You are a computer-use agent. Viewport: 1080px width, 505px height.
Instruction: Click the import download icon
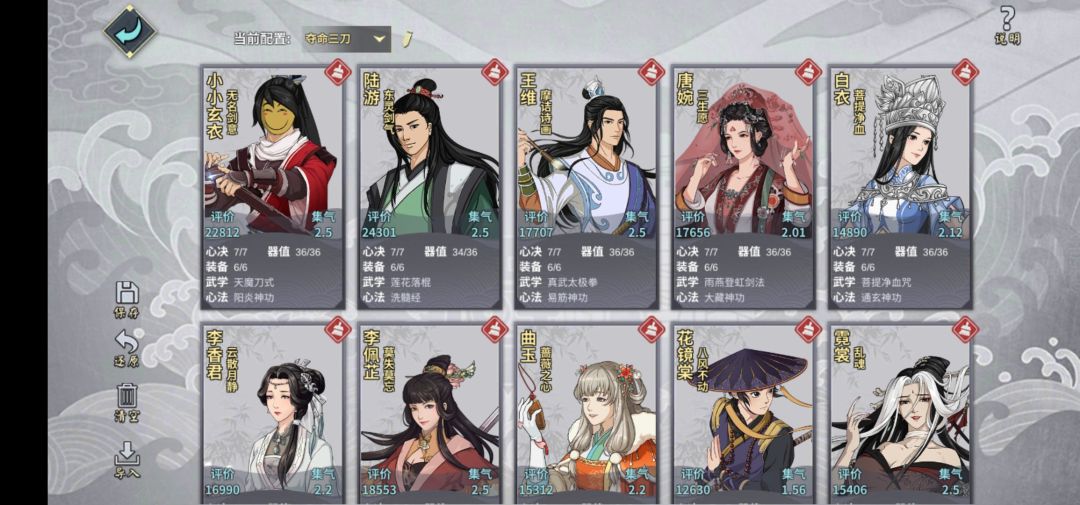click(x=127, y=460)
